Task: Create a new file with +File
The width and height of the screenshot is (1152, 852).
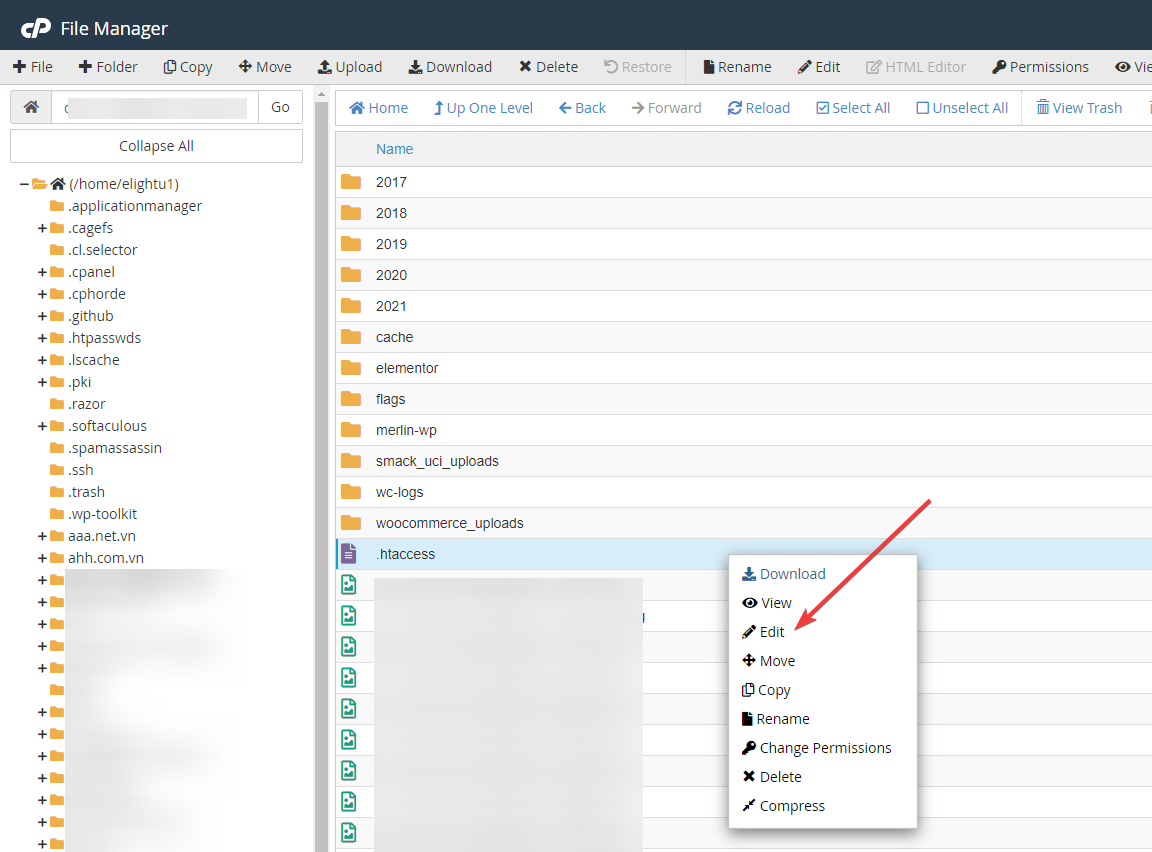Action: [x=33, y=67]
